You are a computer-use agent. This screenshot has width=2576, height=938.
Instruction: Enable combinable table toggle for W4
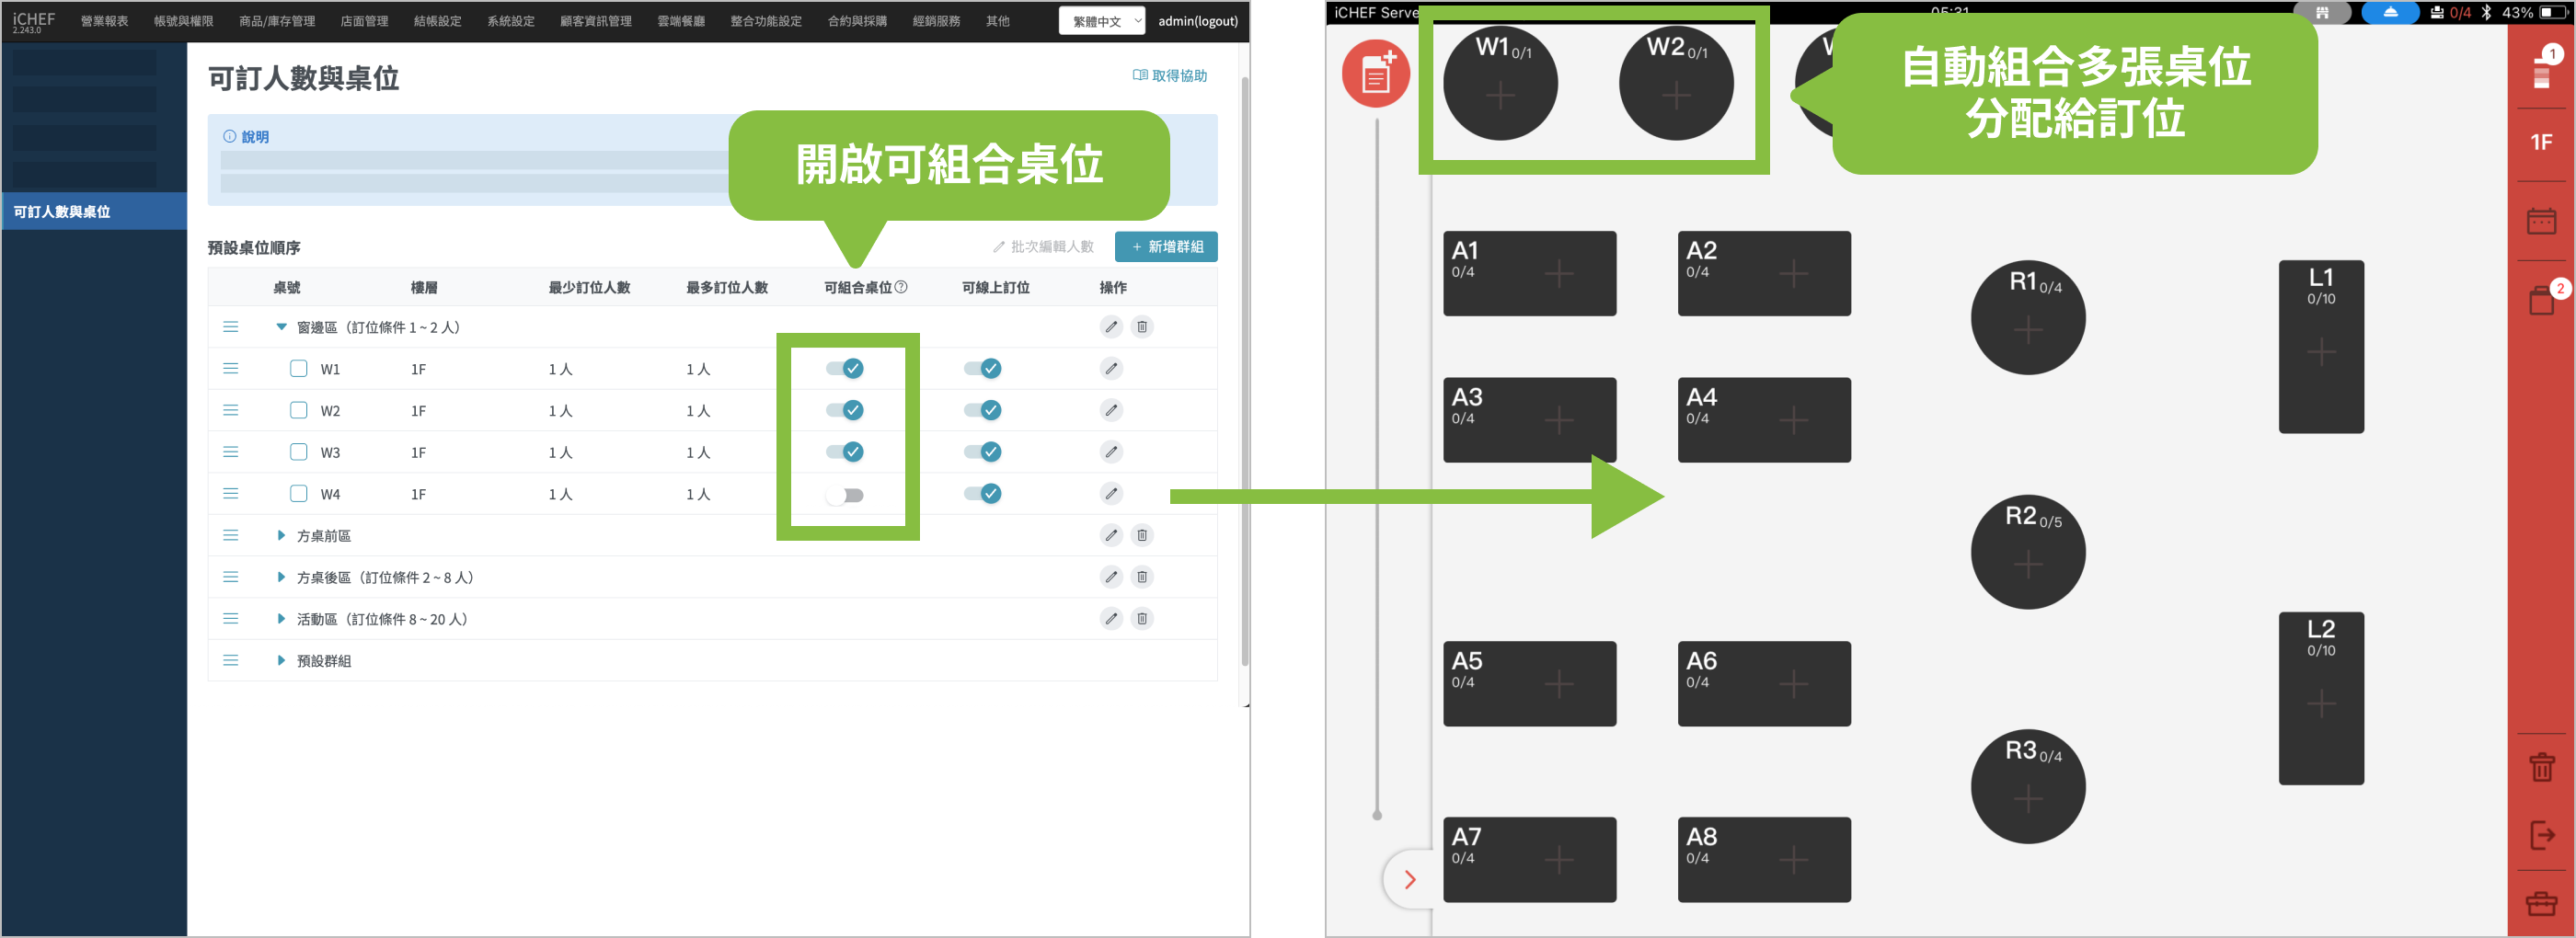pyautogui.click(x=845, y=495)
